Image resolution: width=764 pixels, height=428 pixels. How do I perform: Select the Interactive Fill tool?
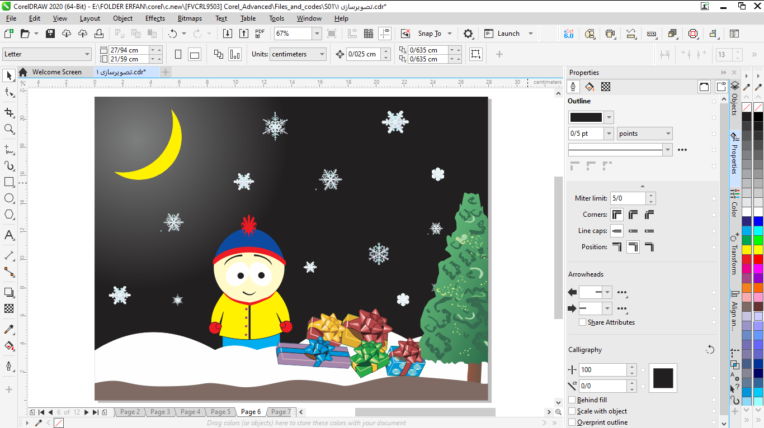point(9,346)
